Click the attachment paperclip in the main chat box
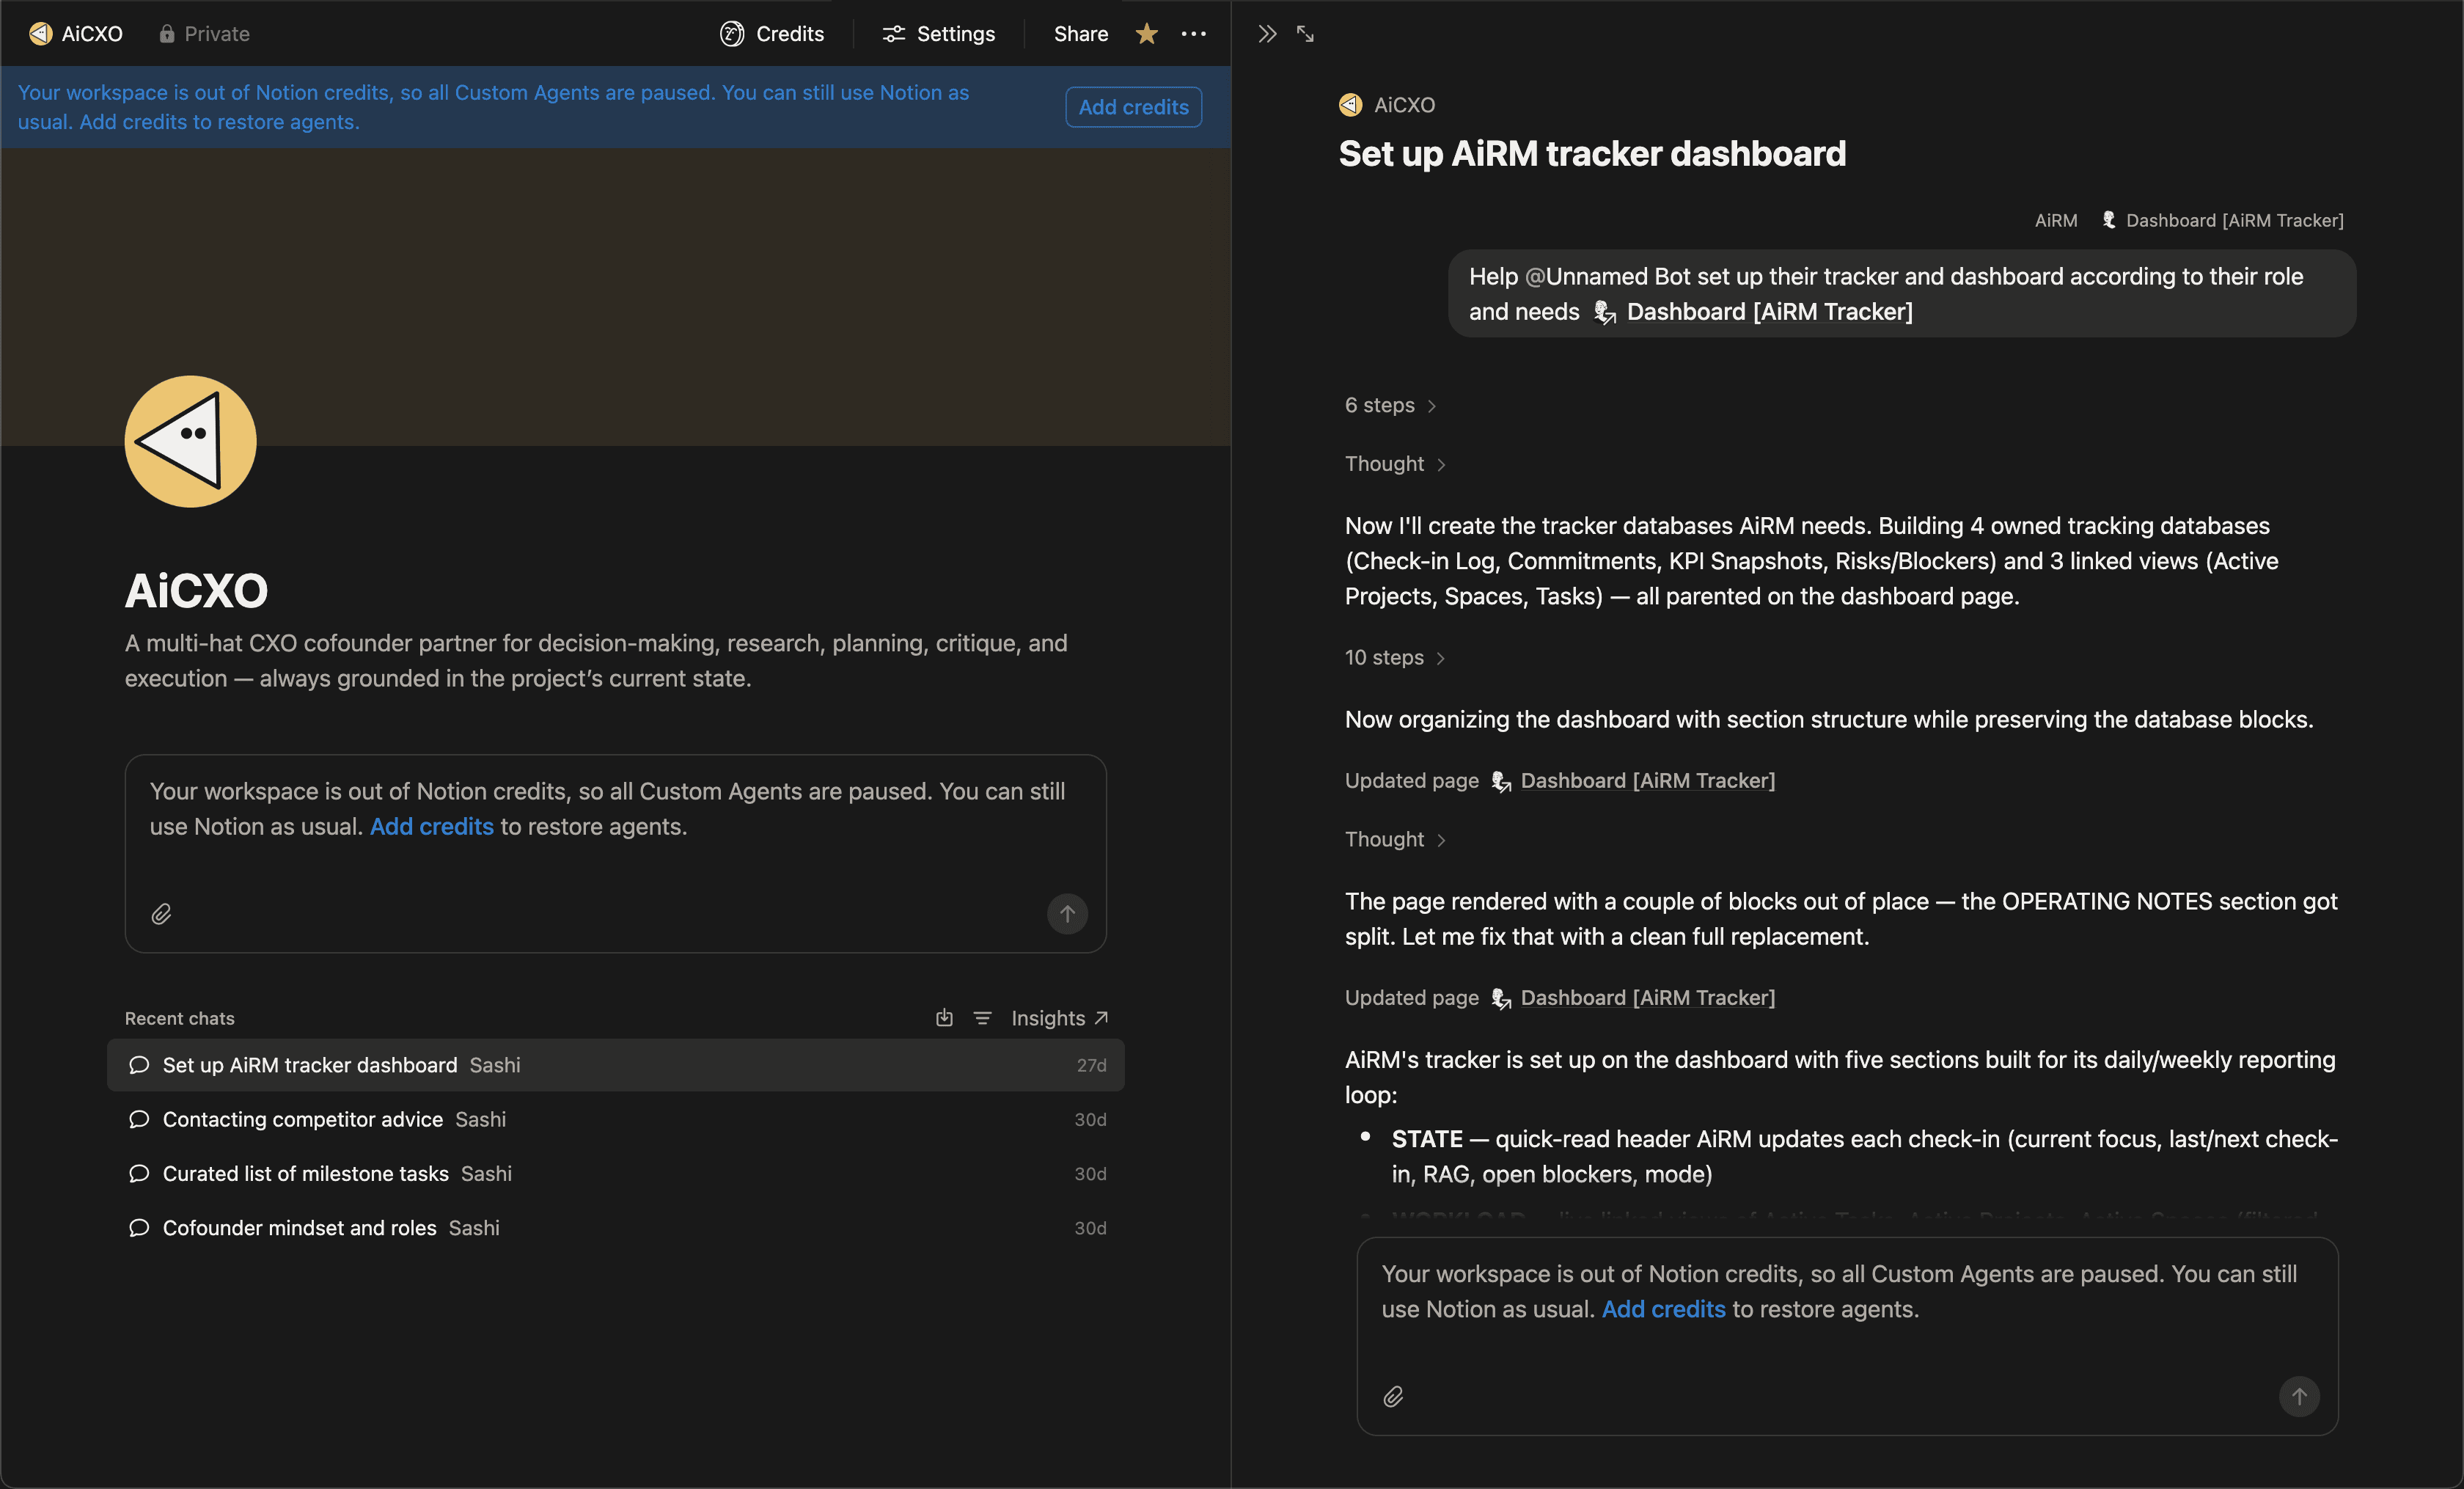Viewport: 2464px width, 1489px height. click(x=161, y=914)
